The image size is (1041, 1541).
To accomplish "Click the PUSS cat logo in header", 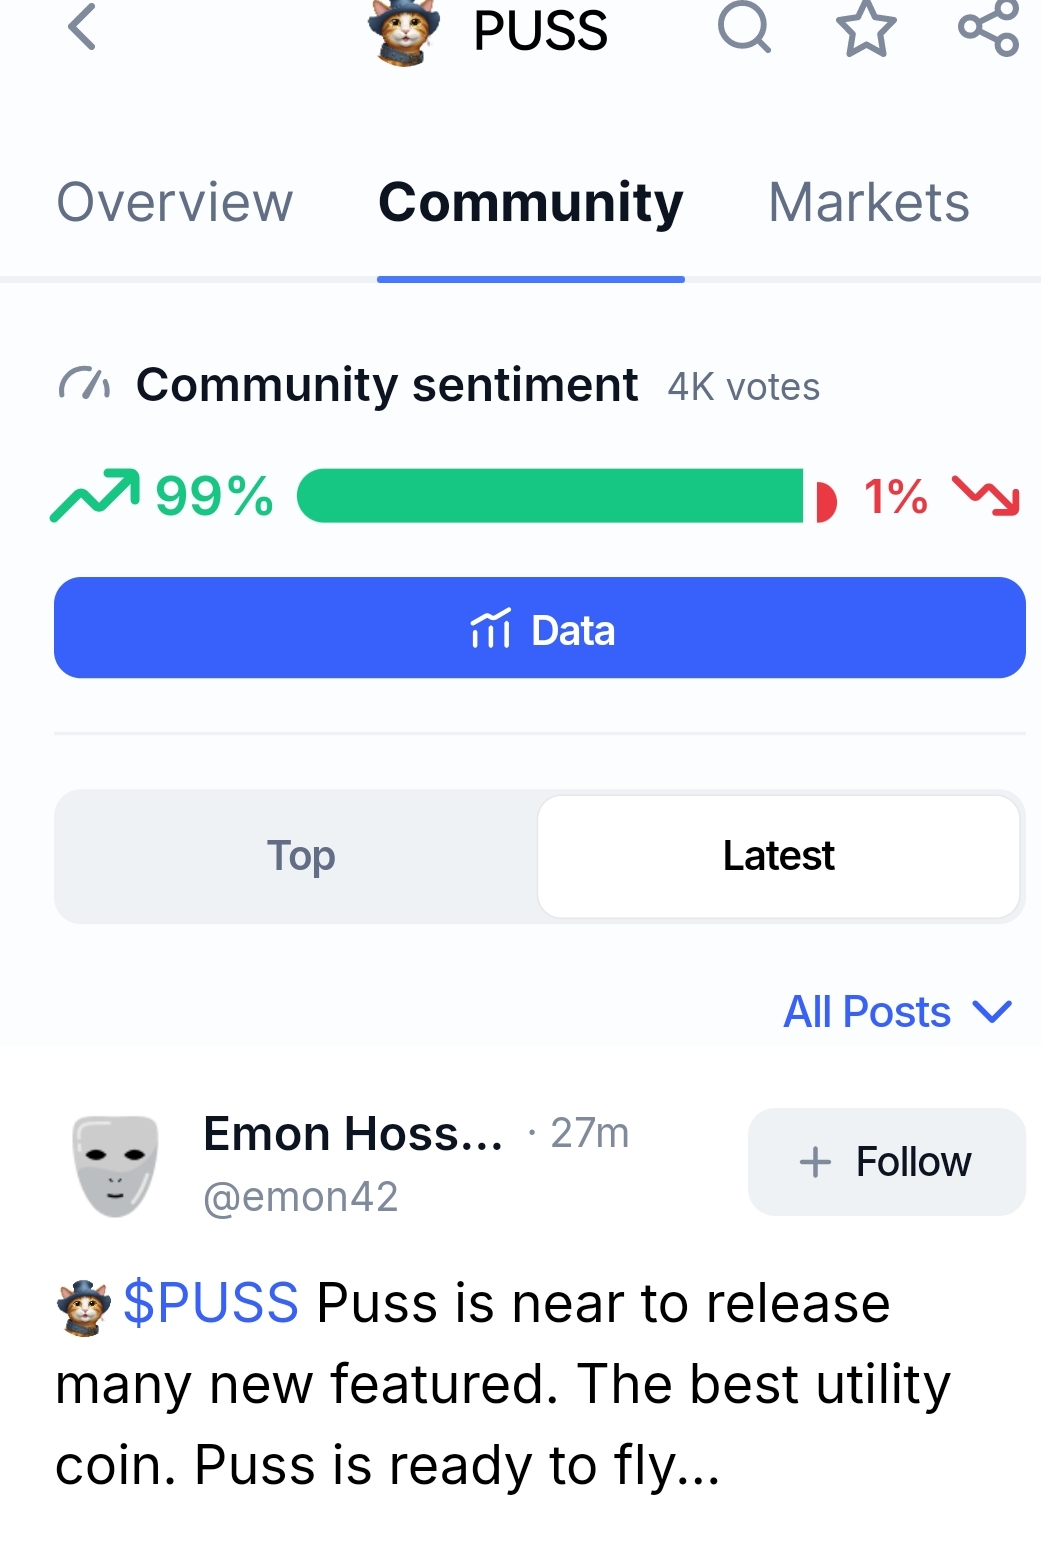I will pos(404,32).
